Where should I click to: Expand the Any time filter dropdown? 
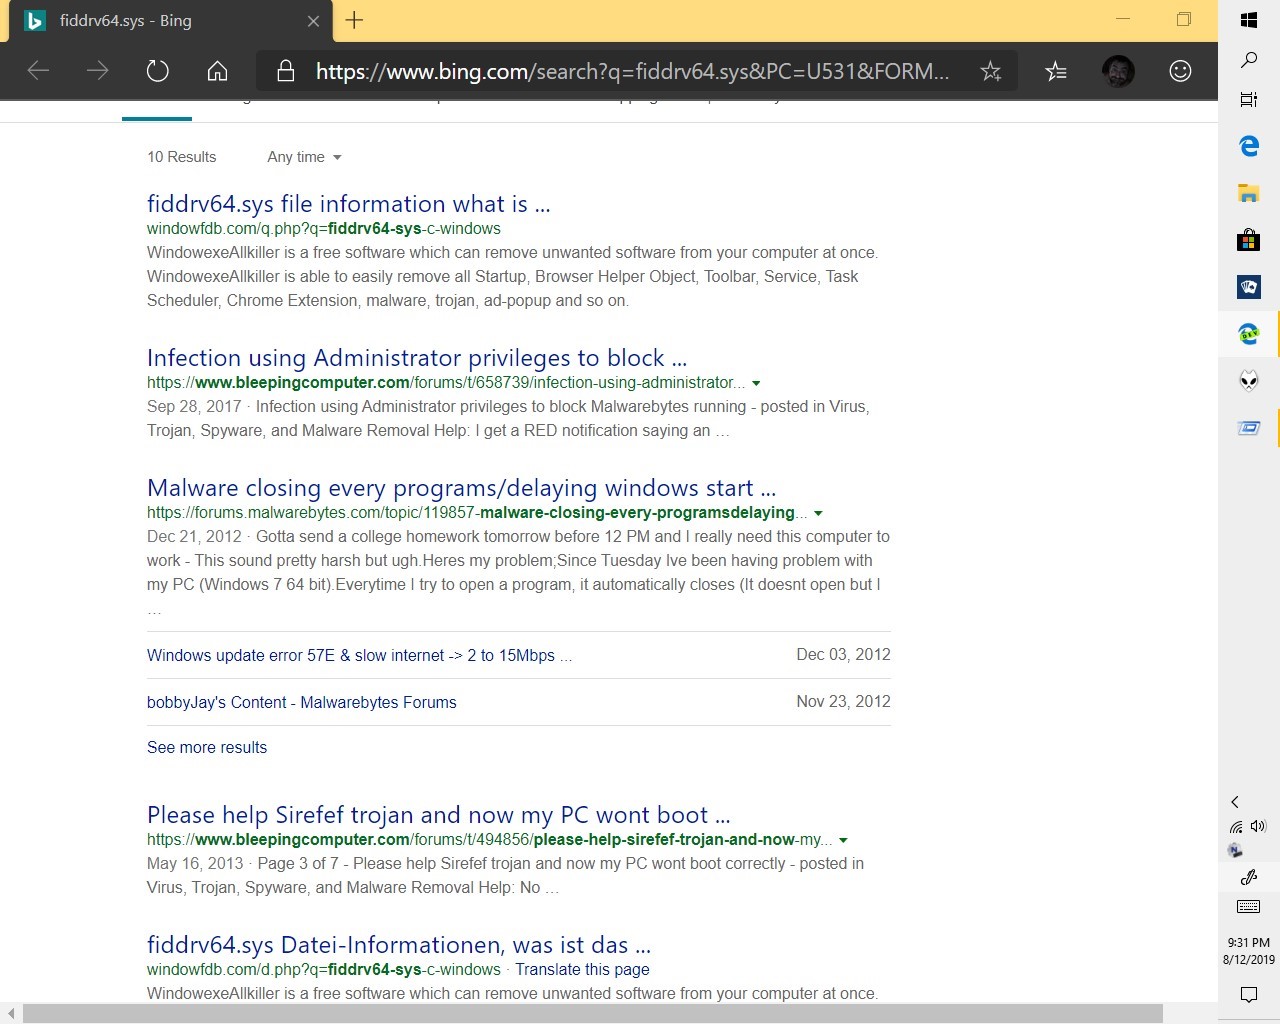click(x=304, y=157)
